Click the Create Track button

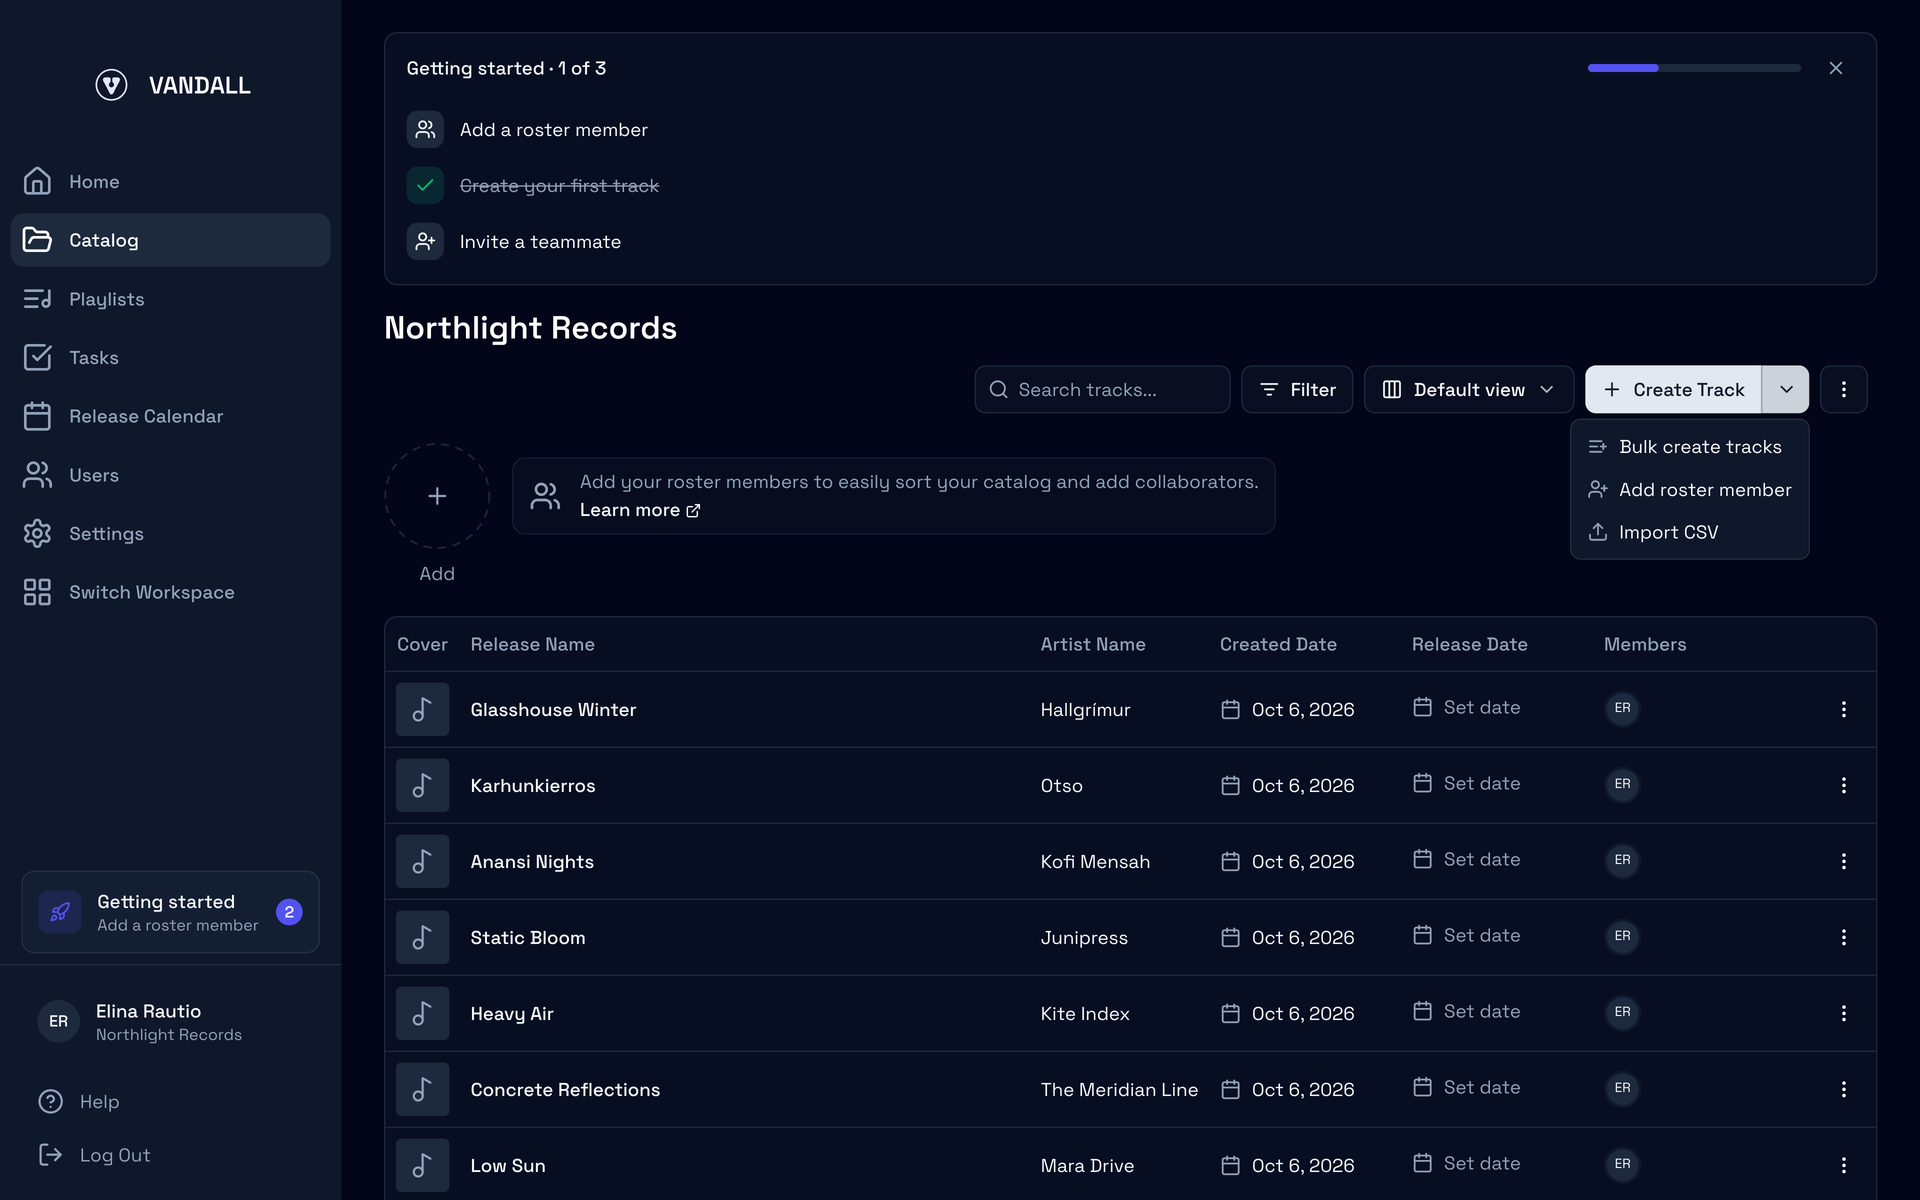[1673, 389]
